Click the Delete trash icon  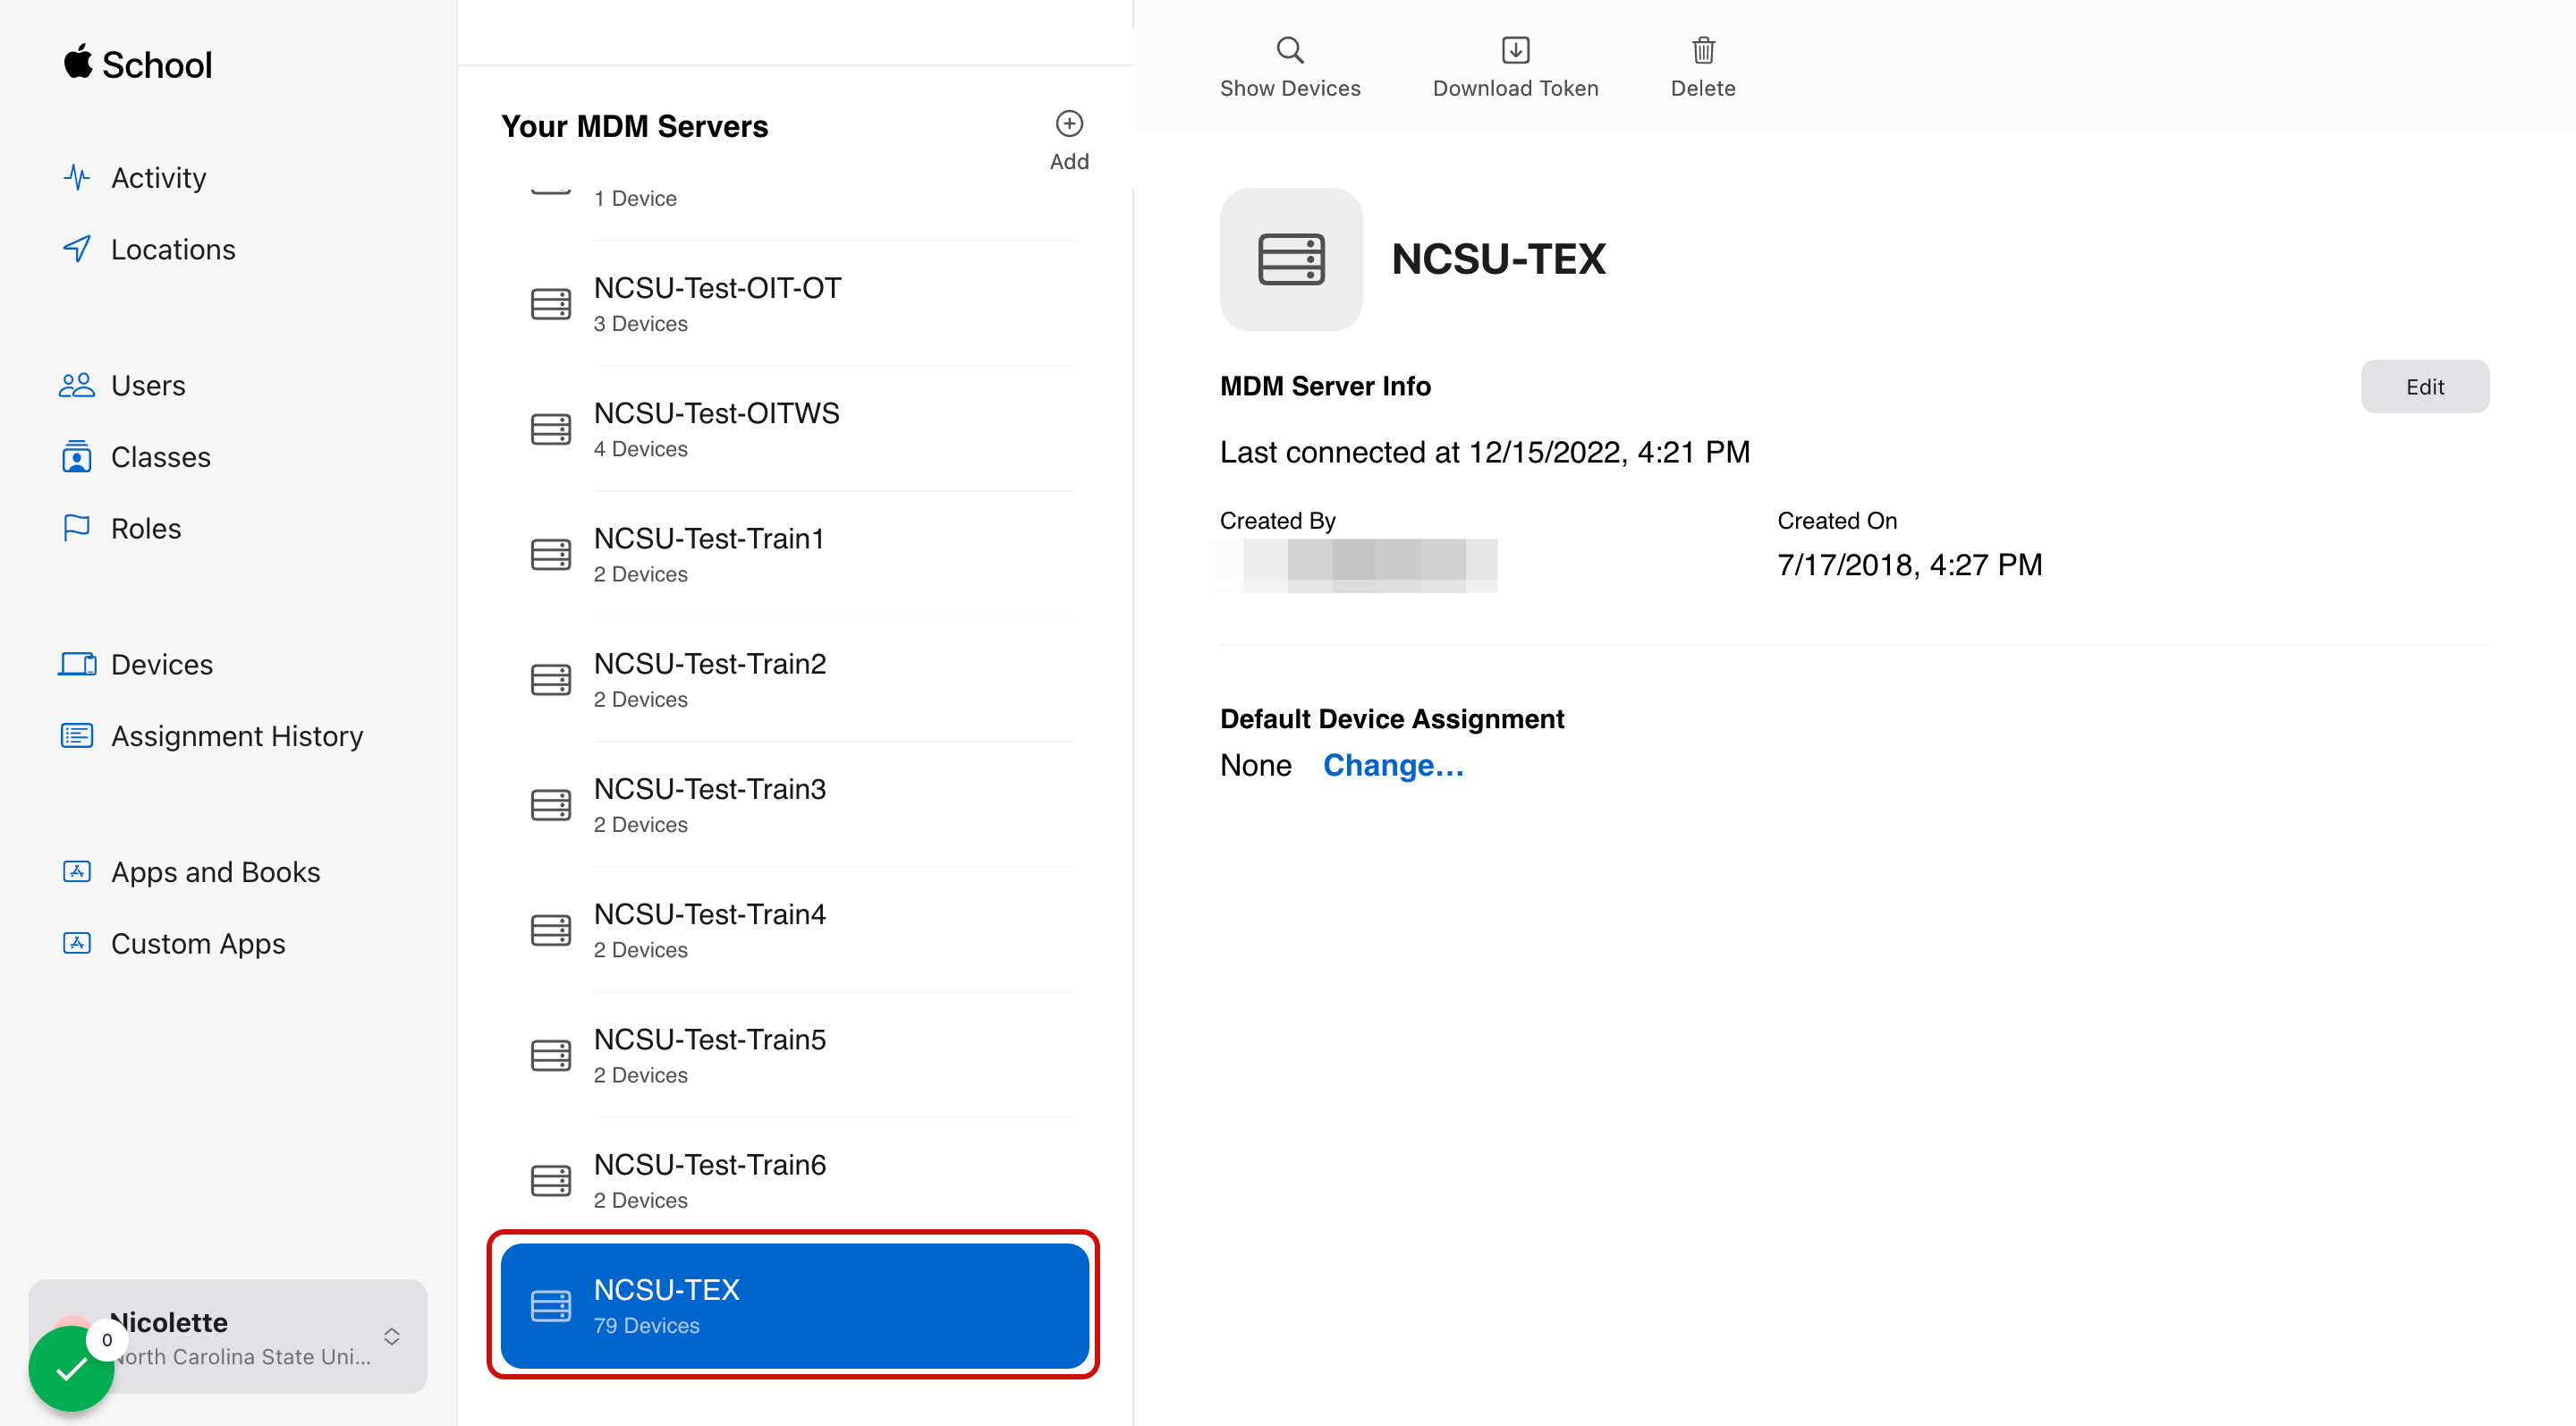1703,49
